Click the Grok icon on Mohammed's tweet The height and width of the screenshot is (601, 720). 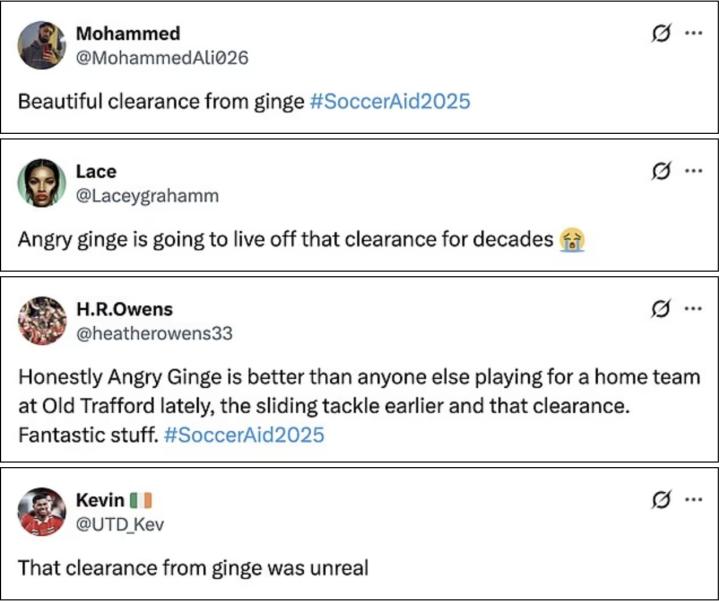point(660,33)
